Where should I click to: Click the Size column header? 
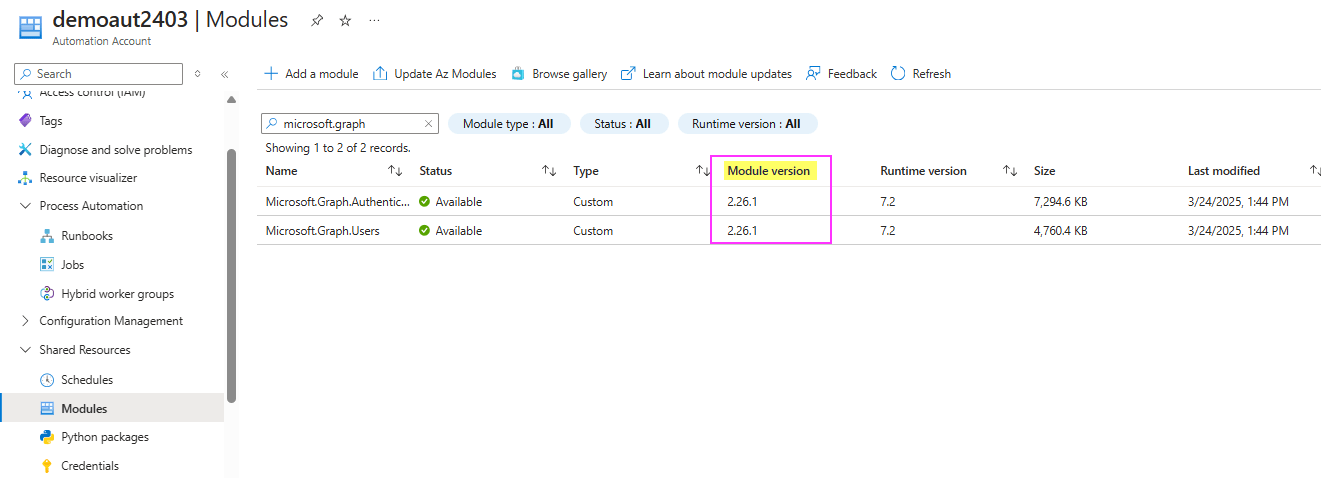pos(1044,171)
